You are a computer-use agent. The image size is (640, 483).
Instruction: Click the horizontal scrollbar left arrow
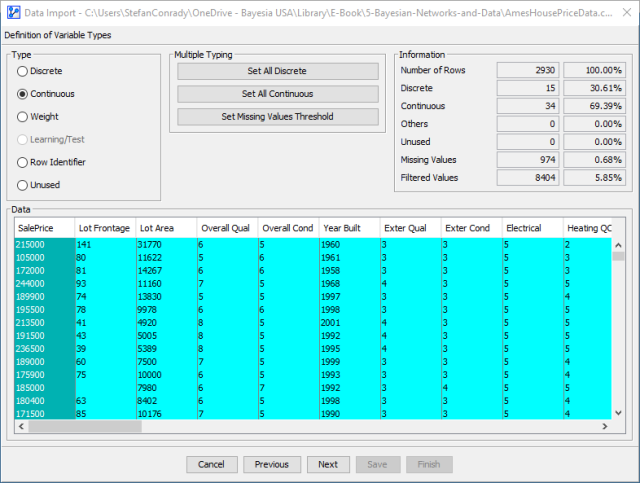tap(21, 426)
